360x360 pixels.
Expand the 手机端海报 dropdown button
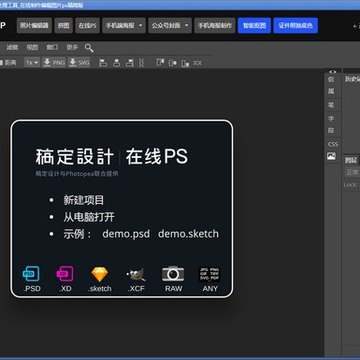[124, 25]
